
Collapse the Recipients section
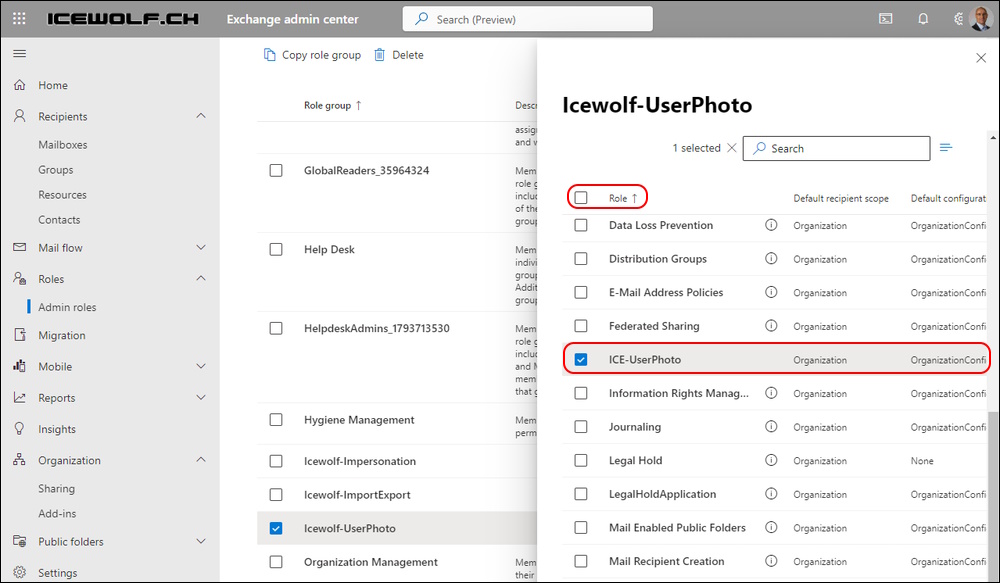click(201, 116)
